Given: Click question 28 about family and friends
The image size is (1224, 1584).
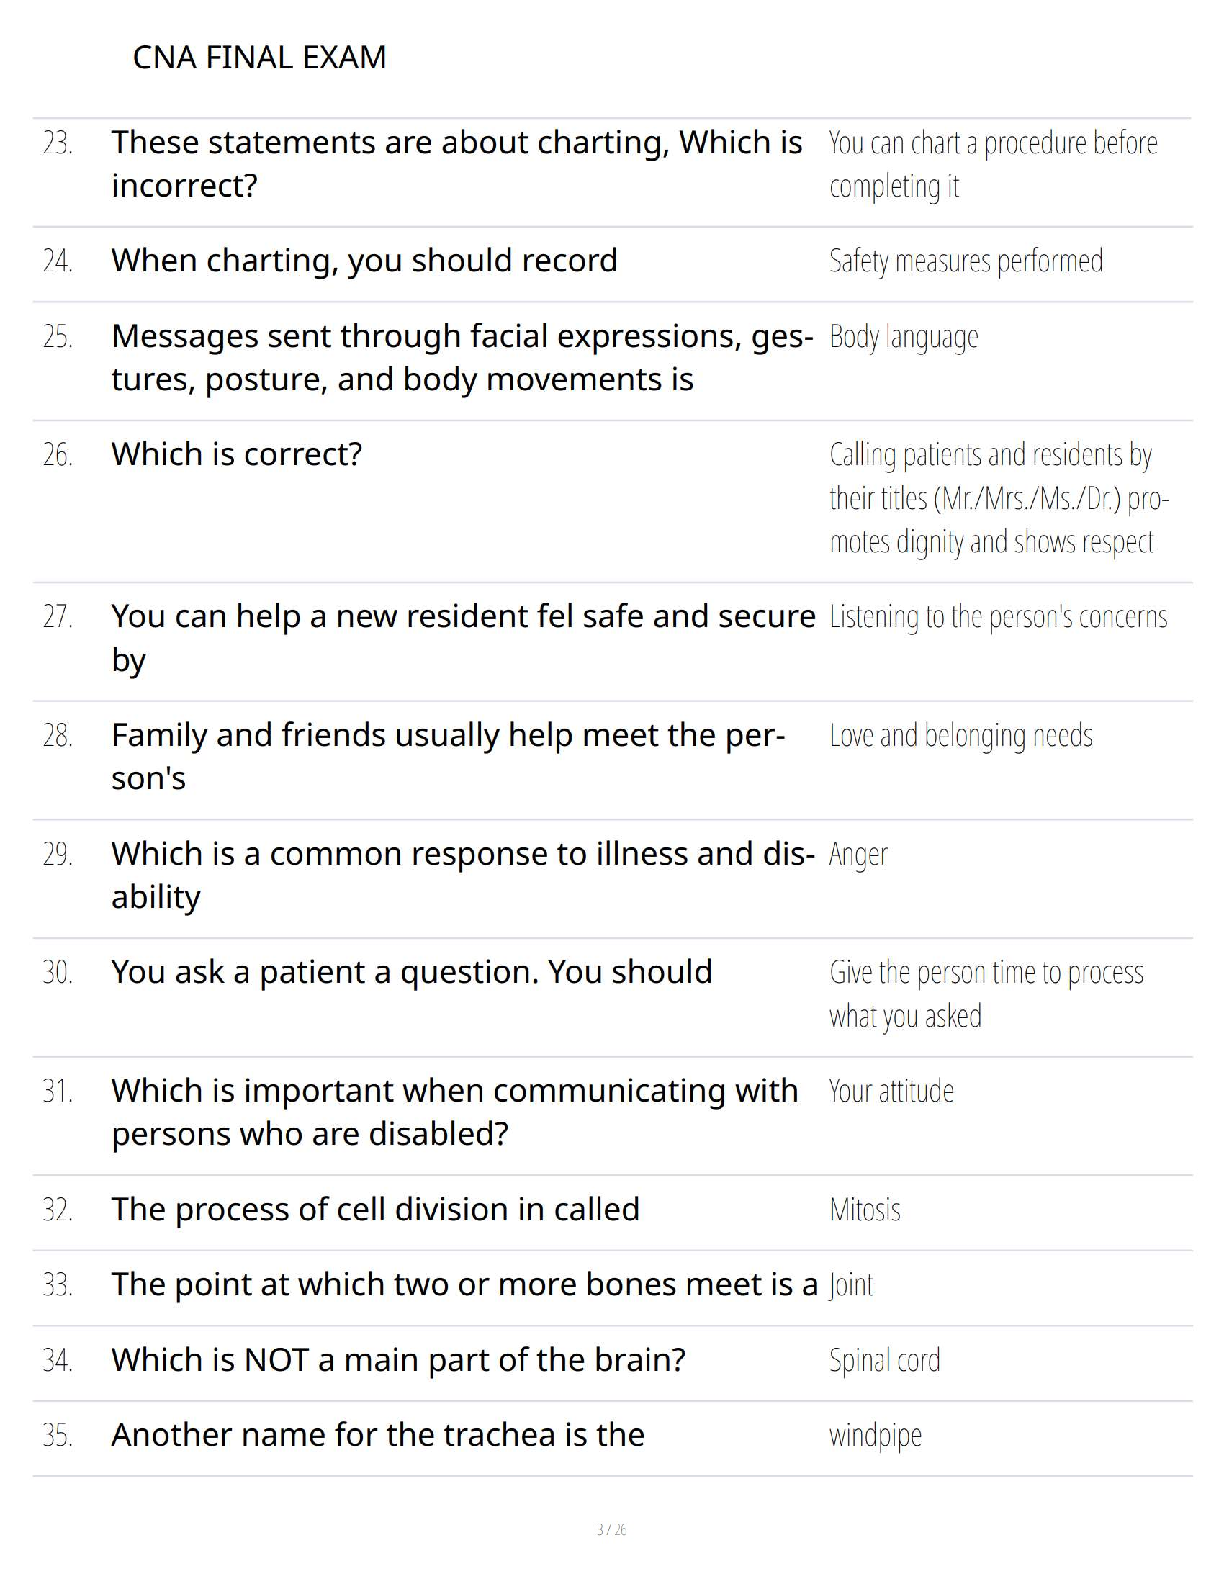Looking at the screenshot, I should [448, 756].
